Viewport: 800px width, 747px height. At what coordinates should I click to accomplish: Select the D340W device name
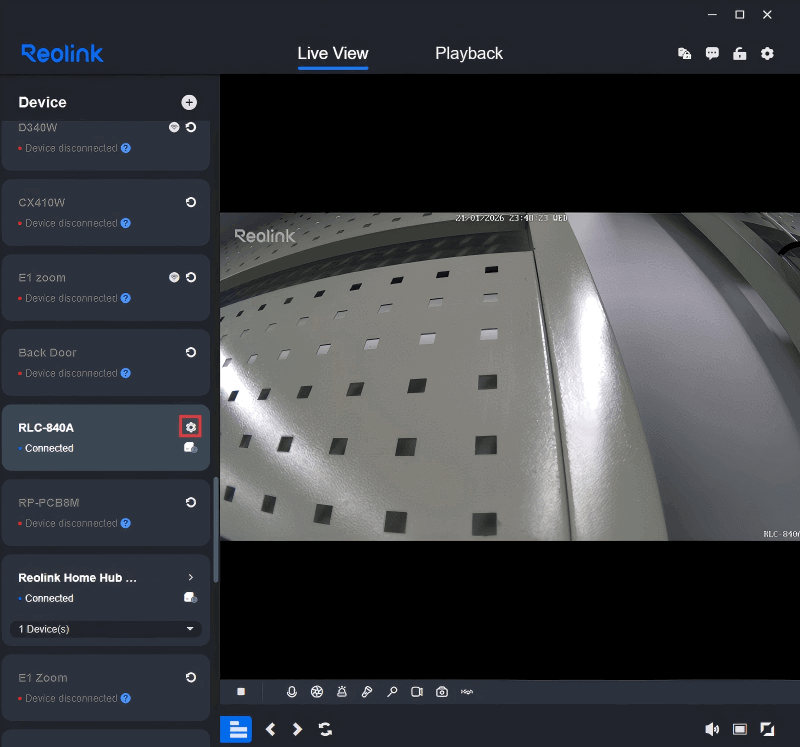(38, 128)
